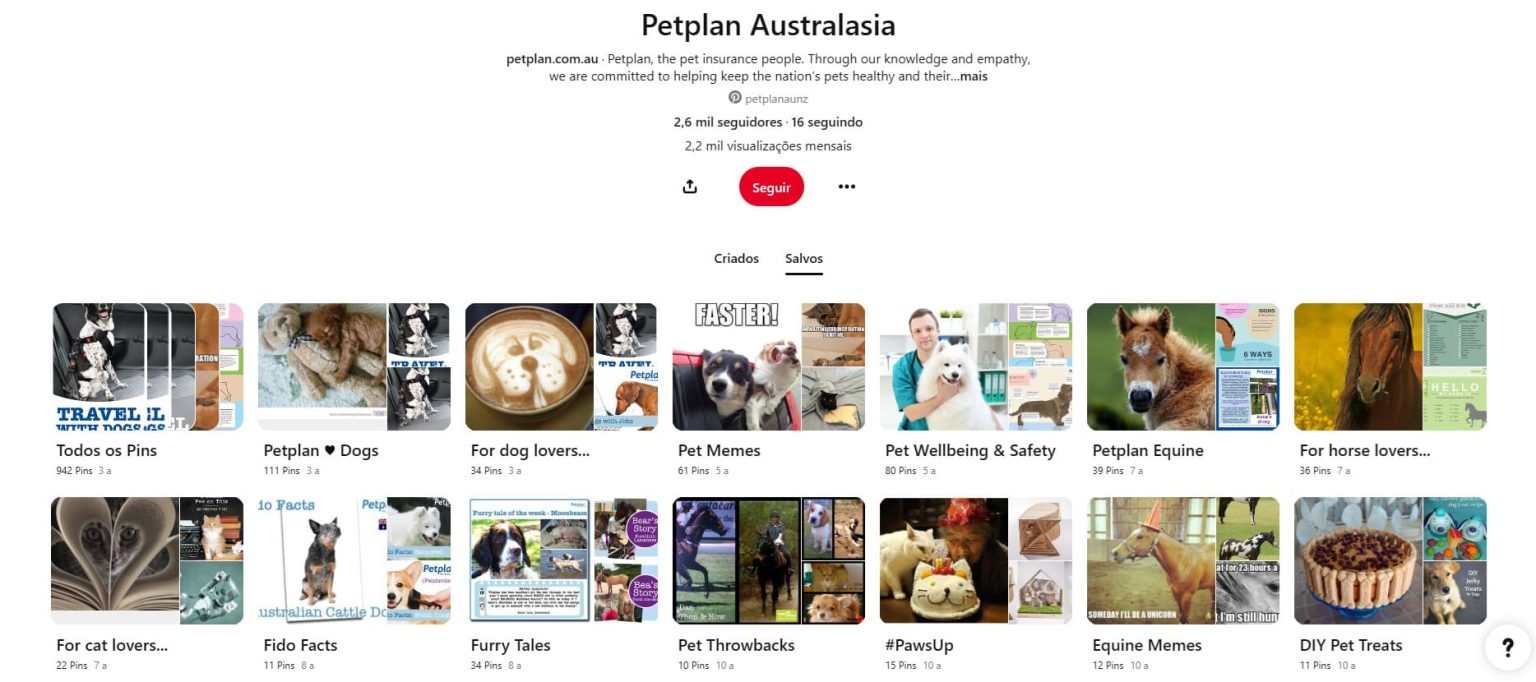Click the share/upload icon
This screenshot has width=1536, height=682.
pyautogui.click(x=689, y=186)
